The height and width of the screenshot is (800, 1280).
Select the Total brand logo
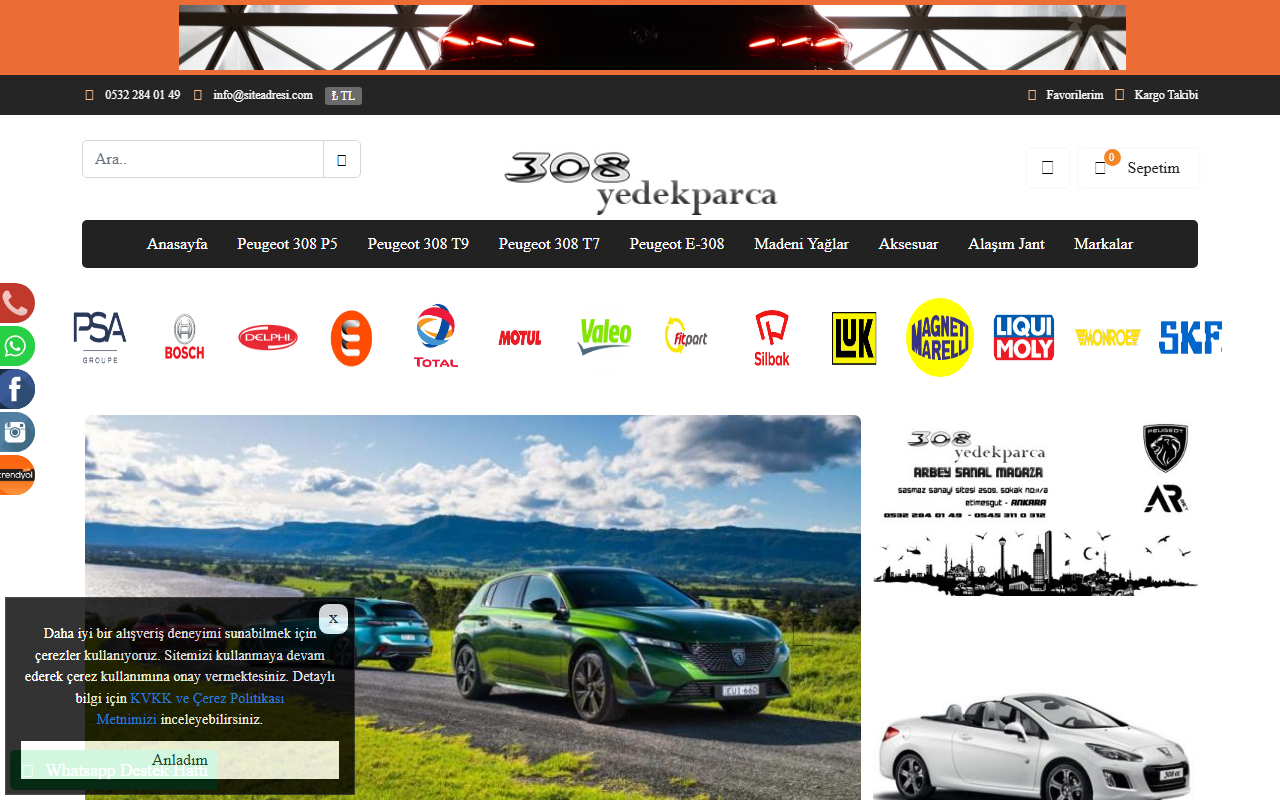pos(436,337)
